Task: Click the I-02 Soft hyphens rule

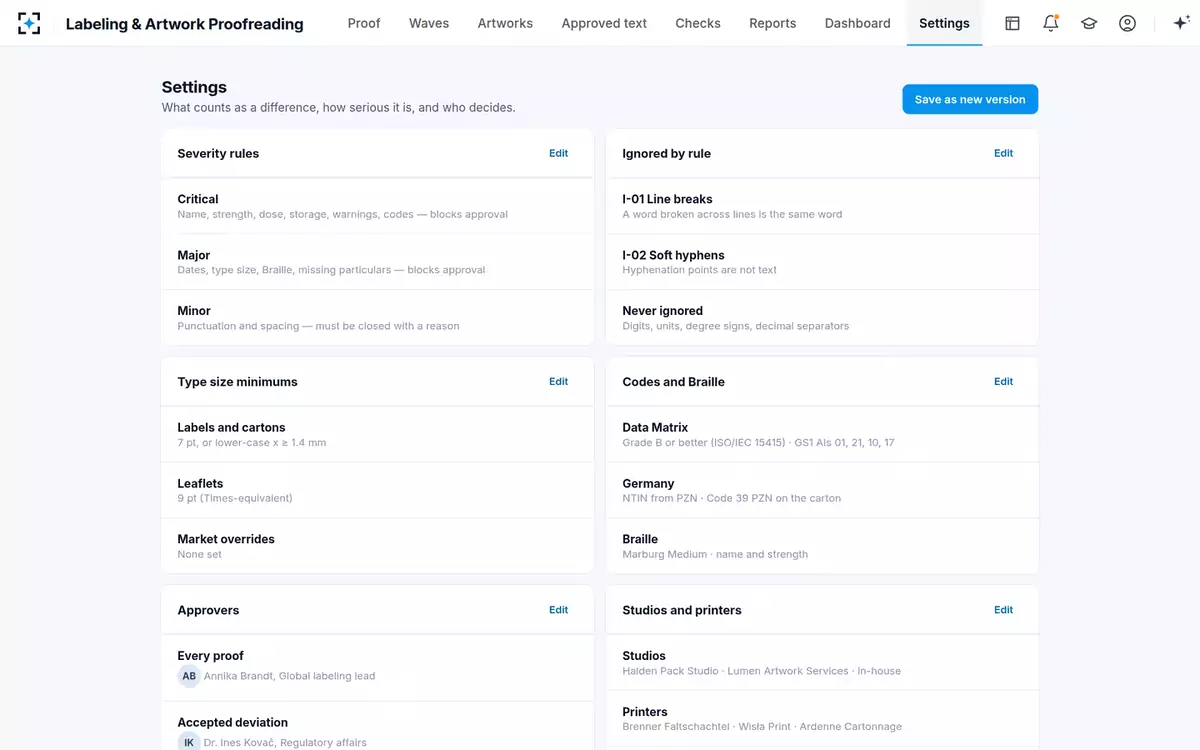Action: [x=822, y=262]
